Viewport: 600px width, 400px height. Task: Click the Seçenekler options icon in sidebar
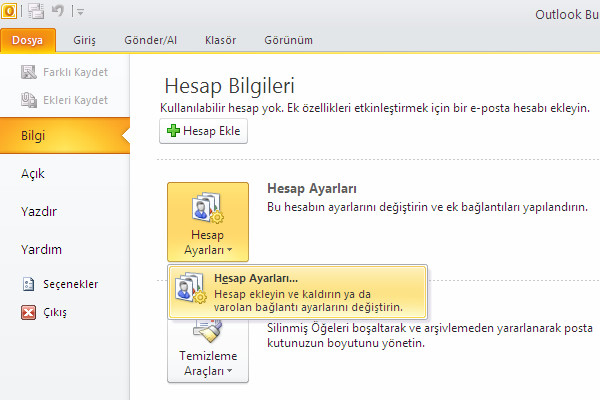coord(28,284)
